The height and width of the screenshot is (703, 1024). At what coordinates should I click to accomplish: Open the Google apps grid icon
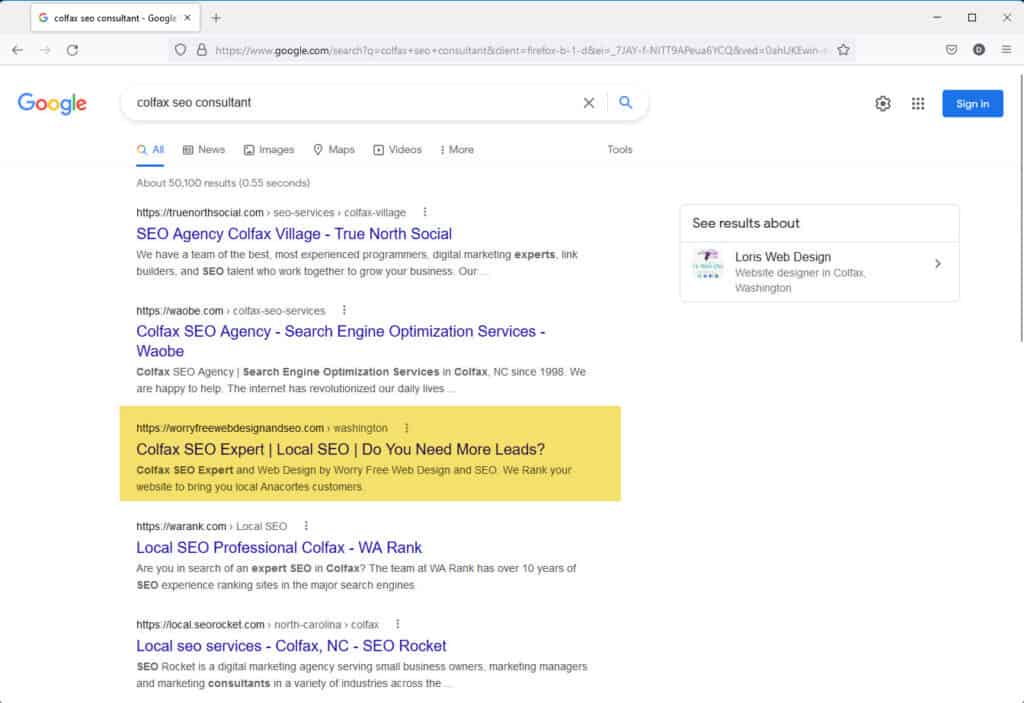click(918, 103)
